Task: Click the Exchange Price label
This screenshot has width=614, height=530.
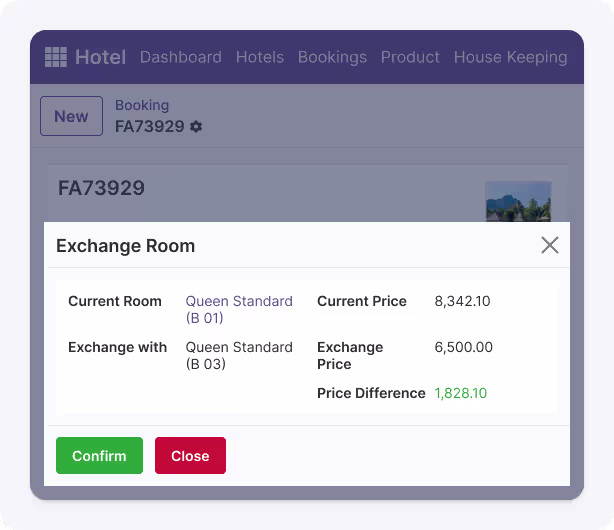Action: pos(350,356)
